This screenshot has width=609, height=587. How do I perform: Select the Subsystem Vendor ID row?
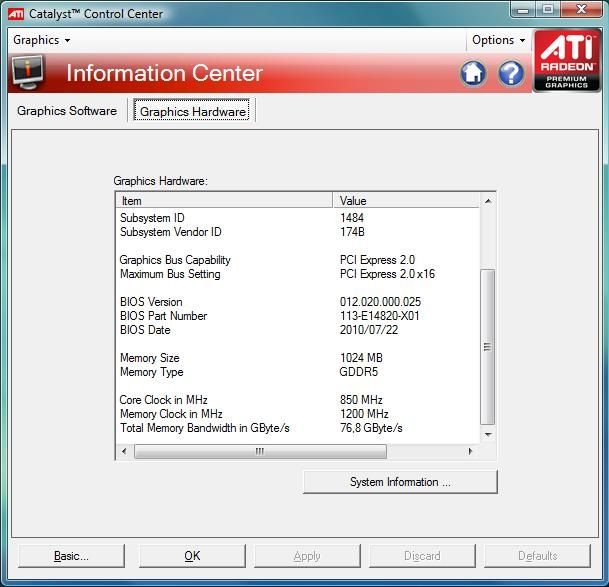pyautogui.click(x=298, y=232)
